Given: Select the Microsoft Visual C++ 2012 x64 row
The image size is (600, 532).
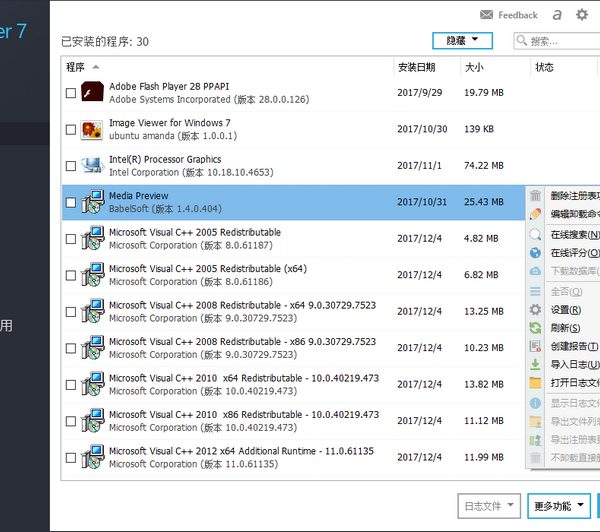Looking at the screenshot, I should pyautogui.click(x=240, y=457).
